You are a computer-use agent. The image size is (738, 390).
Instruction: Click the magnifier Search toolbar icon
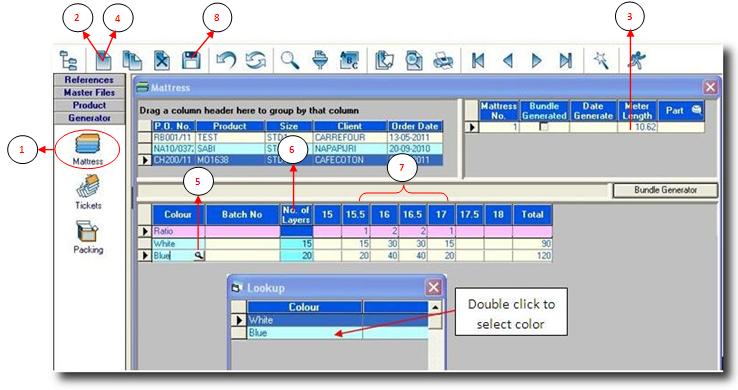point(290,60)
